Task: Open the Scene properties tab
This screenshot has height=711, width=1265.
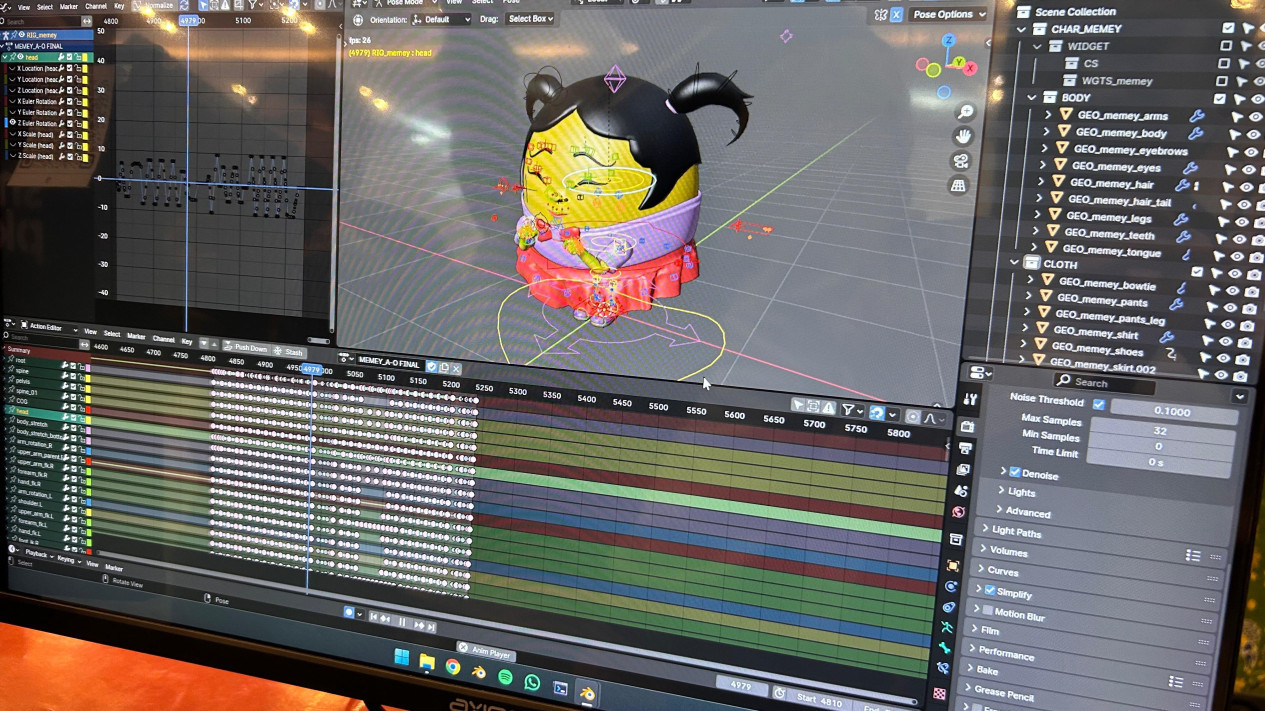Action: [x=961, y=491]
